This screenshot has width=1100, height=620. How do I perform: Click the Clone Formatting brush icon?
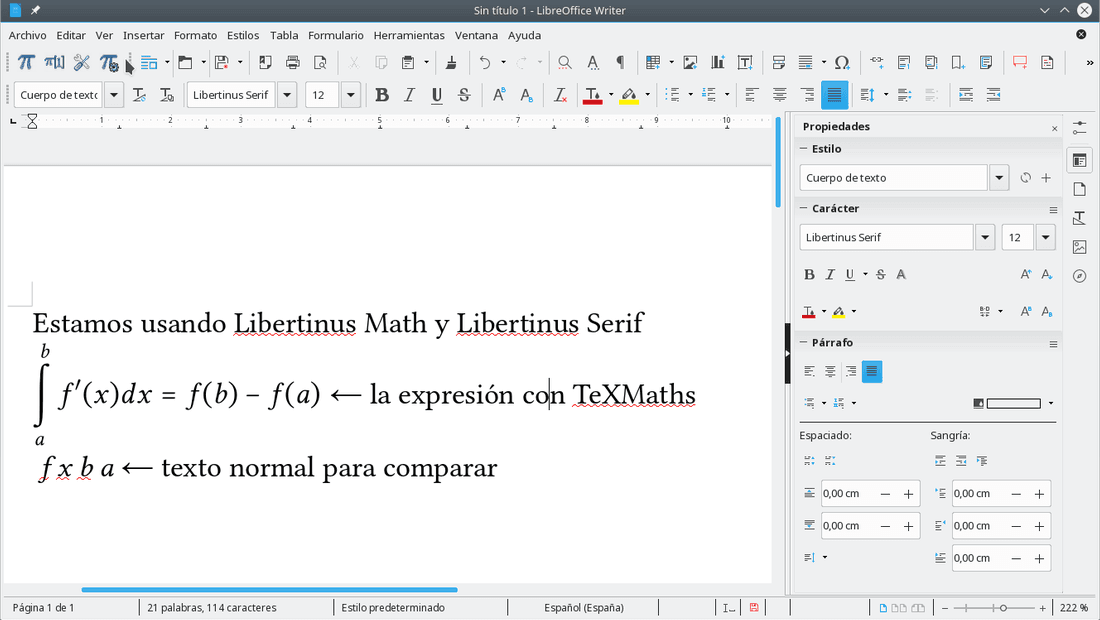[451, 62]
